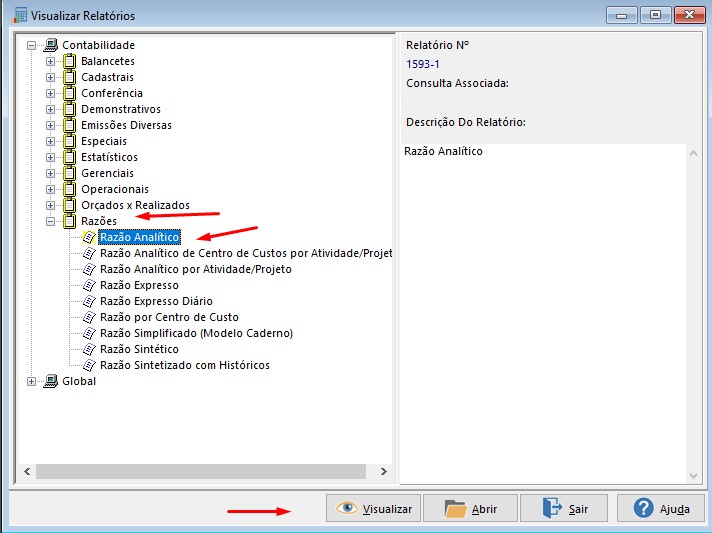Open help with Ajuda button
Screen dimensions: 712x533
[x=661, y=508]
